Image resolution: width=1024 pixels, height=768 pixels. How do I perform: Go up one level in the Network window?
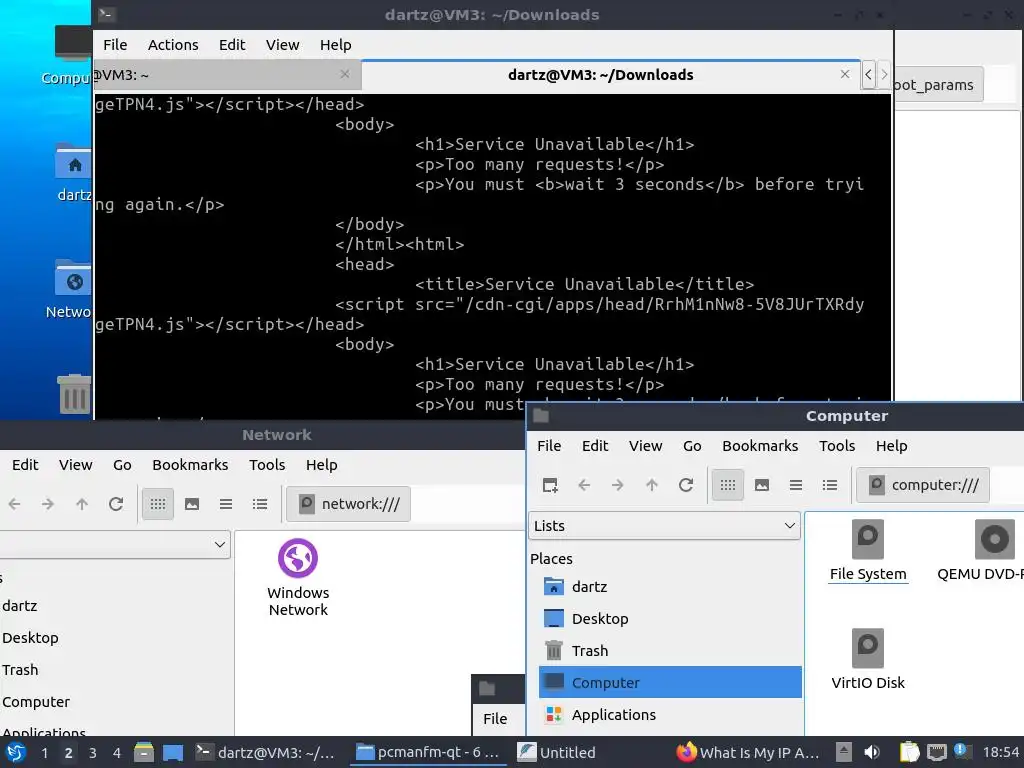tap(82, 504)
